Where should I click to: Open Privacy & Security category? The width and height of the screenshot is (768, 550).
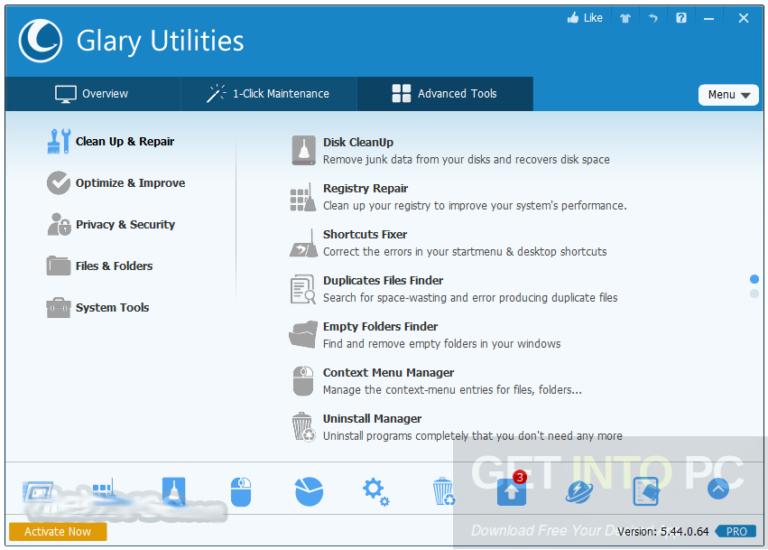tap(111, 224)
